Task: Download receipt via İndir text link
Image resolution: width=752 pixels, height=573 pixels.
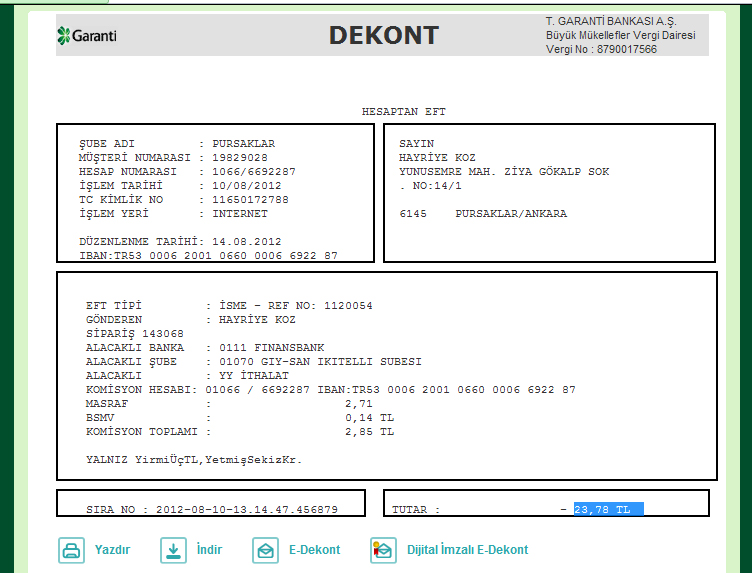Action: click(208, 550)
